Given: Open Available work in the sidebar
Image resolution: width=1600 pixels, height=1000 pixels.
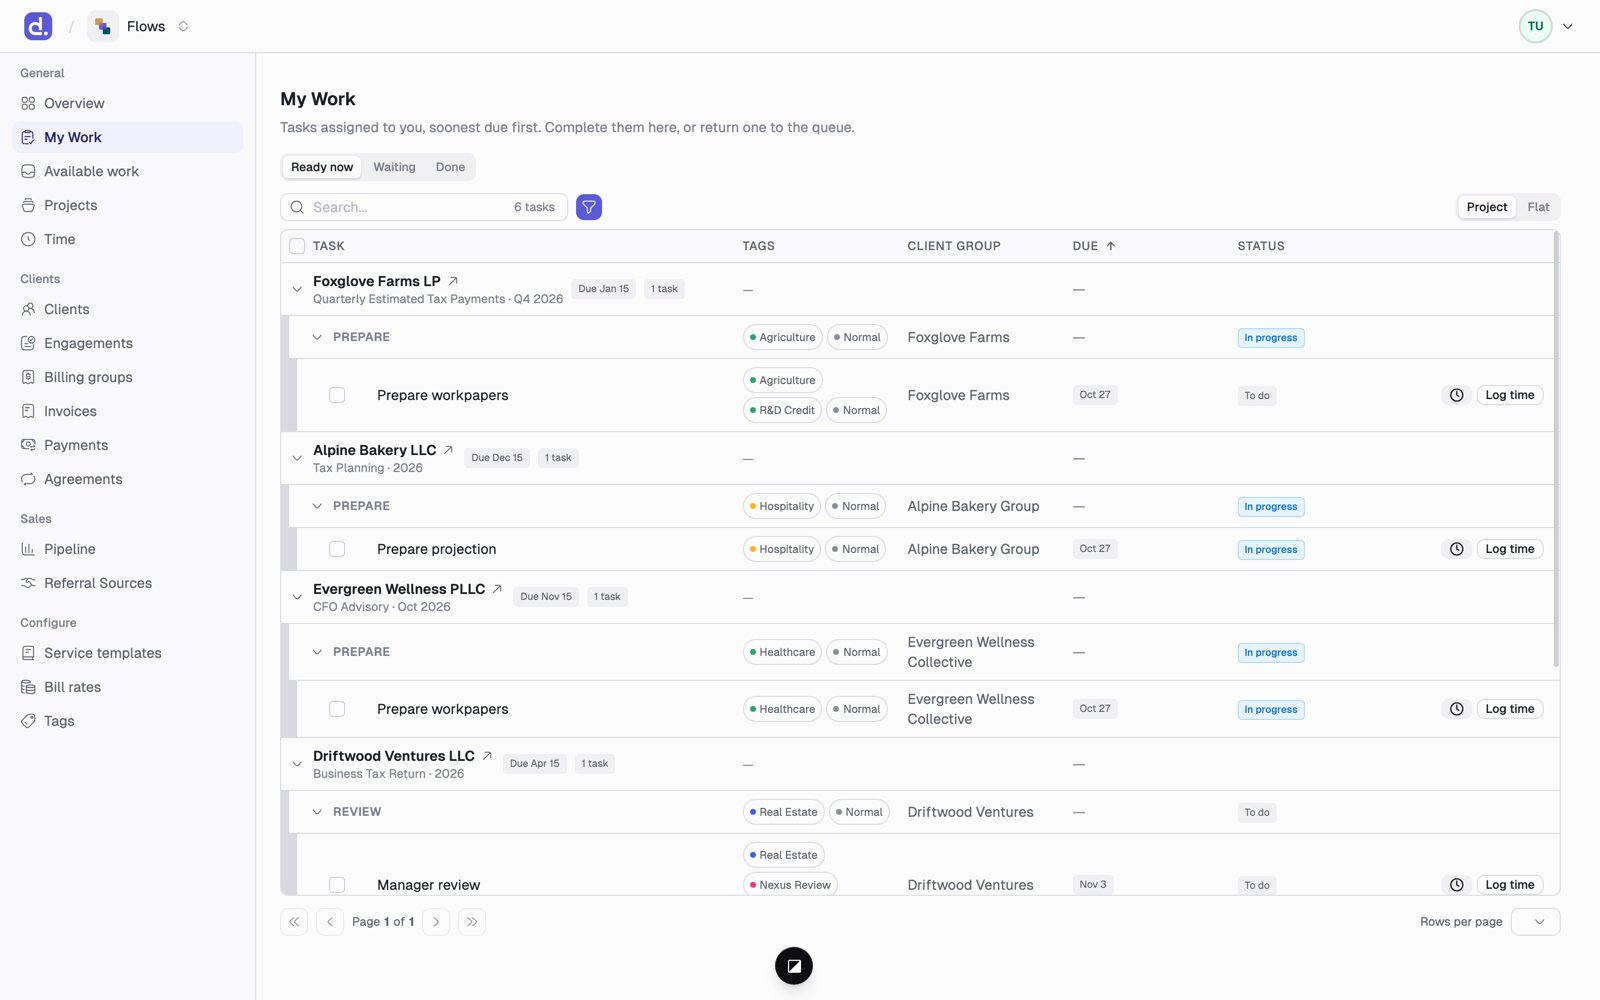Looking at the screenshot, I should click(128, 171).
